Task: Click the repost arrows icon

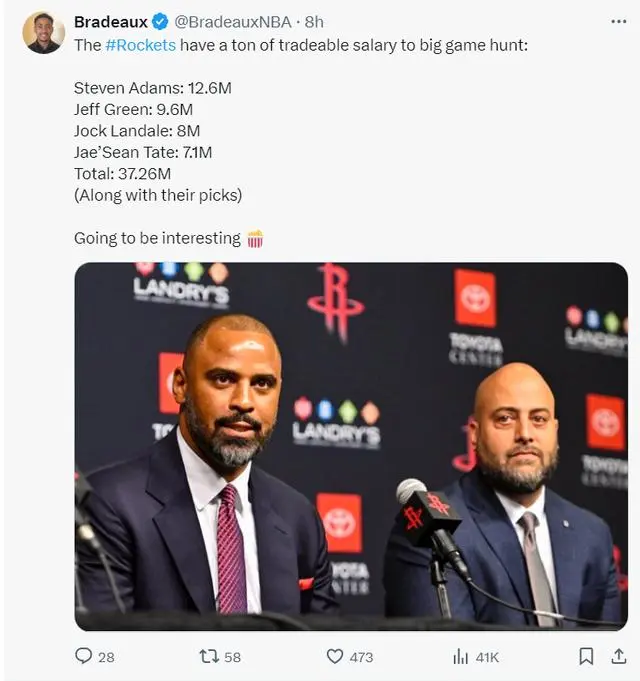Action: click(x=209, y=656)
